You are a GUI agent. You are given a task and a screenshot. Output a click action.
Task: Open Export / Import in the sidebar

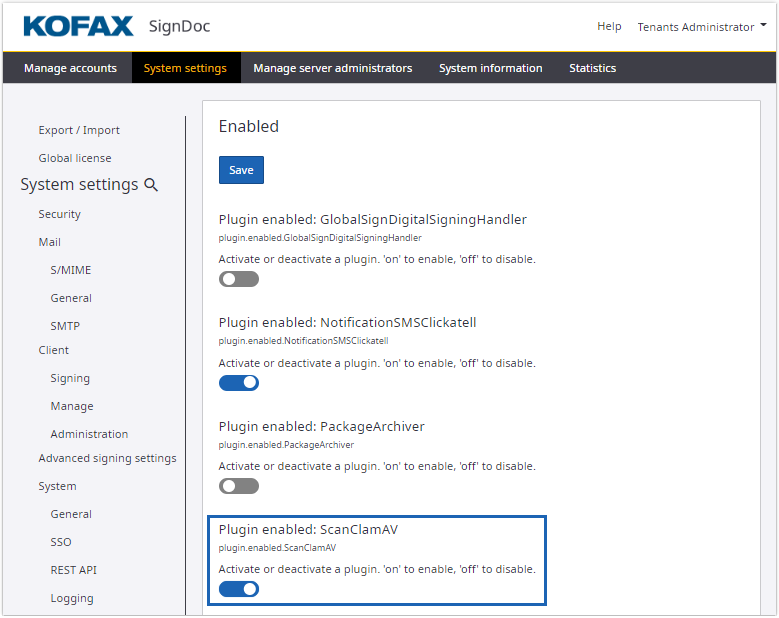79,130
